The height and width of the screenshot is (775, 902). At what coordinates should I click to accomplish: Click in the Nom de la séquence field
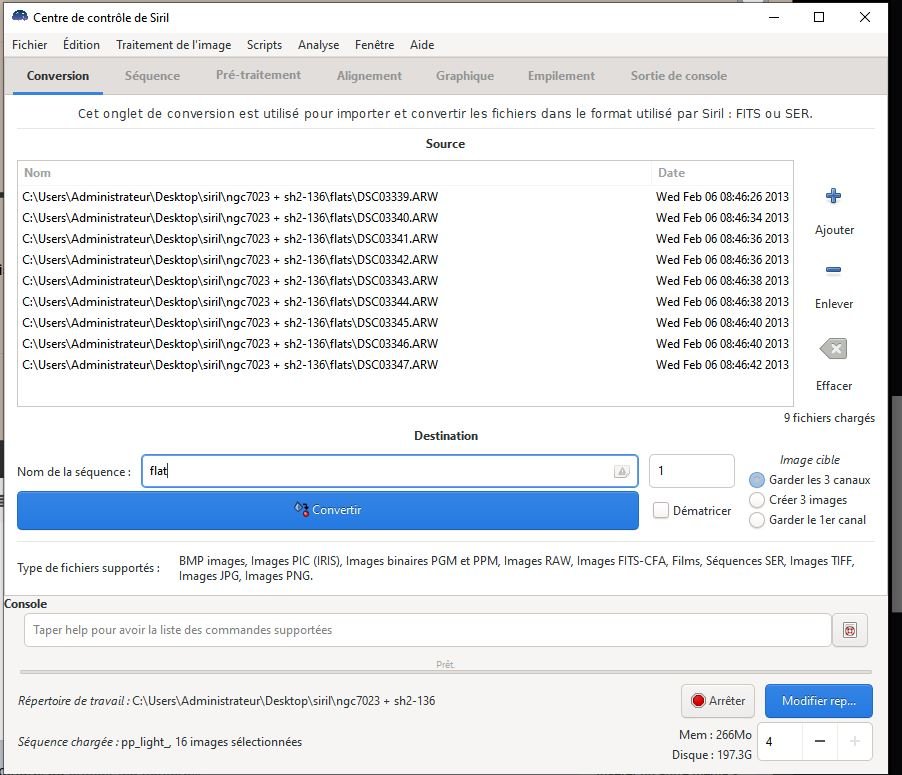tap(389, 471)
